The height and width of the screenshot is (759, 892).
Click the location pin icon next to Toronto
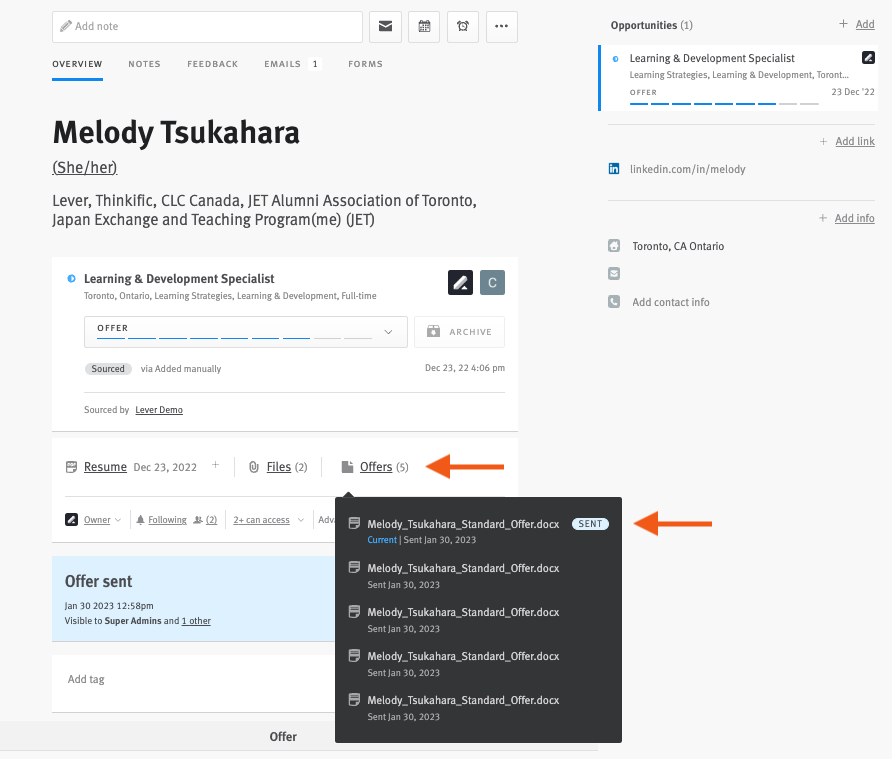click(613, 245)
